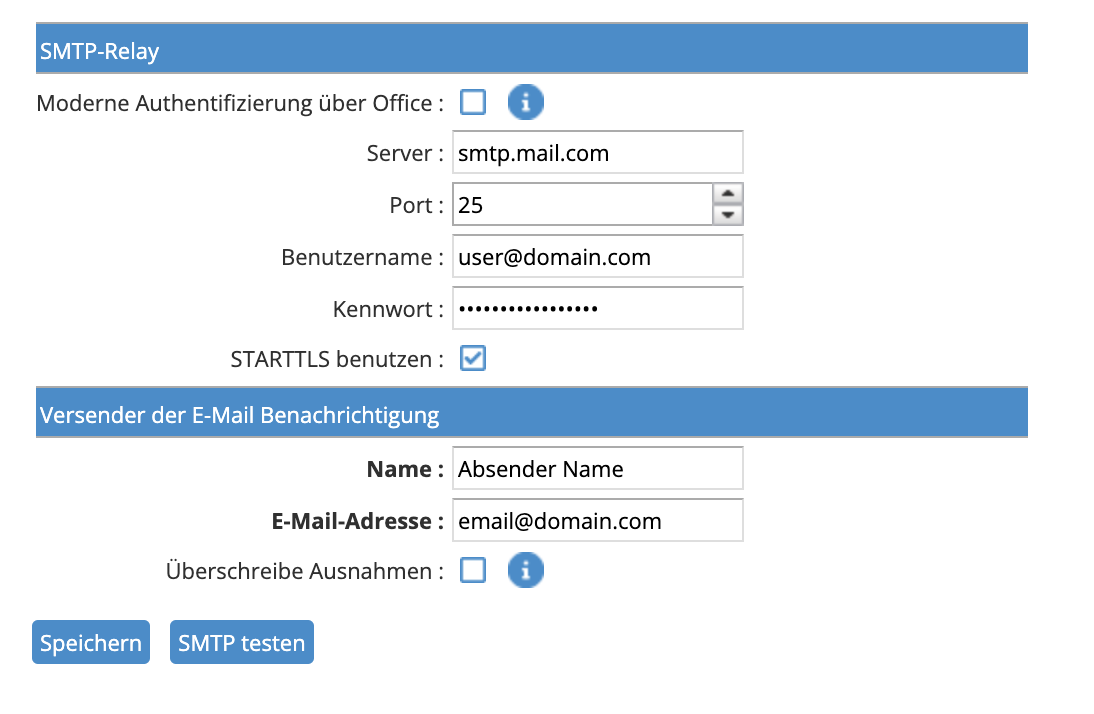Disable STARTTLS benutzen
1094x714 pixels.
(472, 358)
